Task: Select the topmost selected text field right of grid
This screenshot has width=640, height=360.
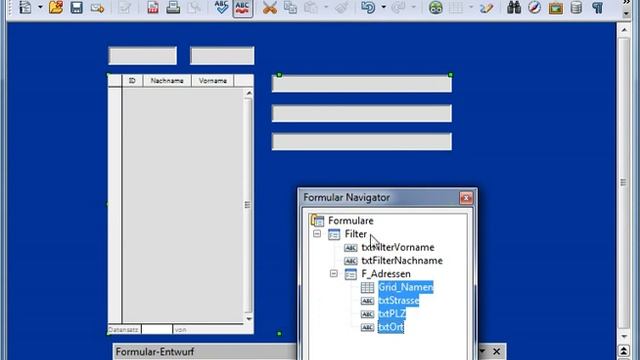Action: 362,84
